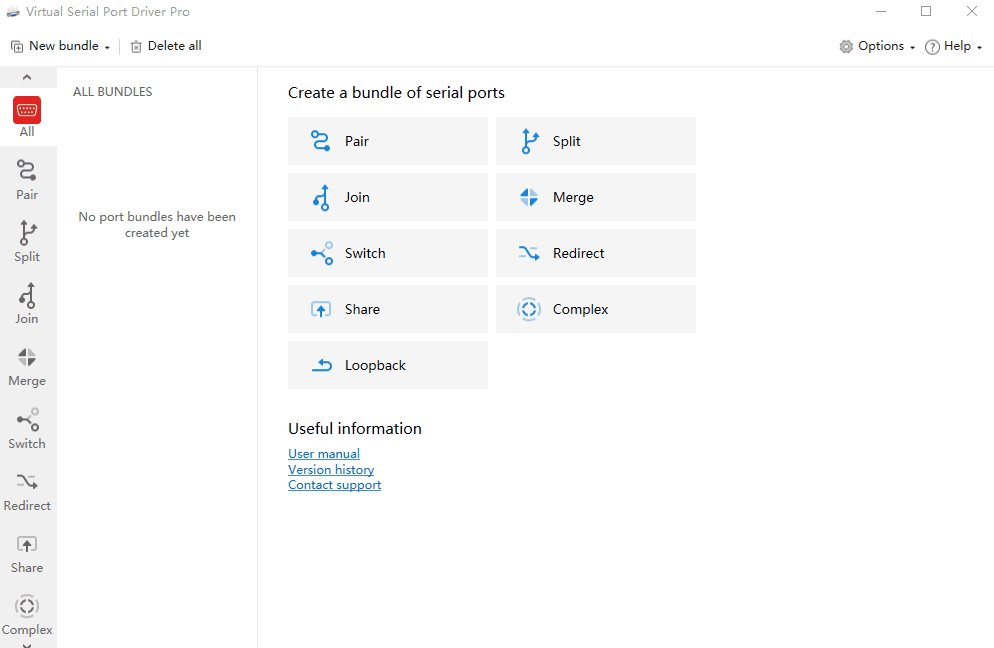The height and width of the screenshot is (648, 994).
Task: Create a Join bundle from main panel
Action: point(388,197)
